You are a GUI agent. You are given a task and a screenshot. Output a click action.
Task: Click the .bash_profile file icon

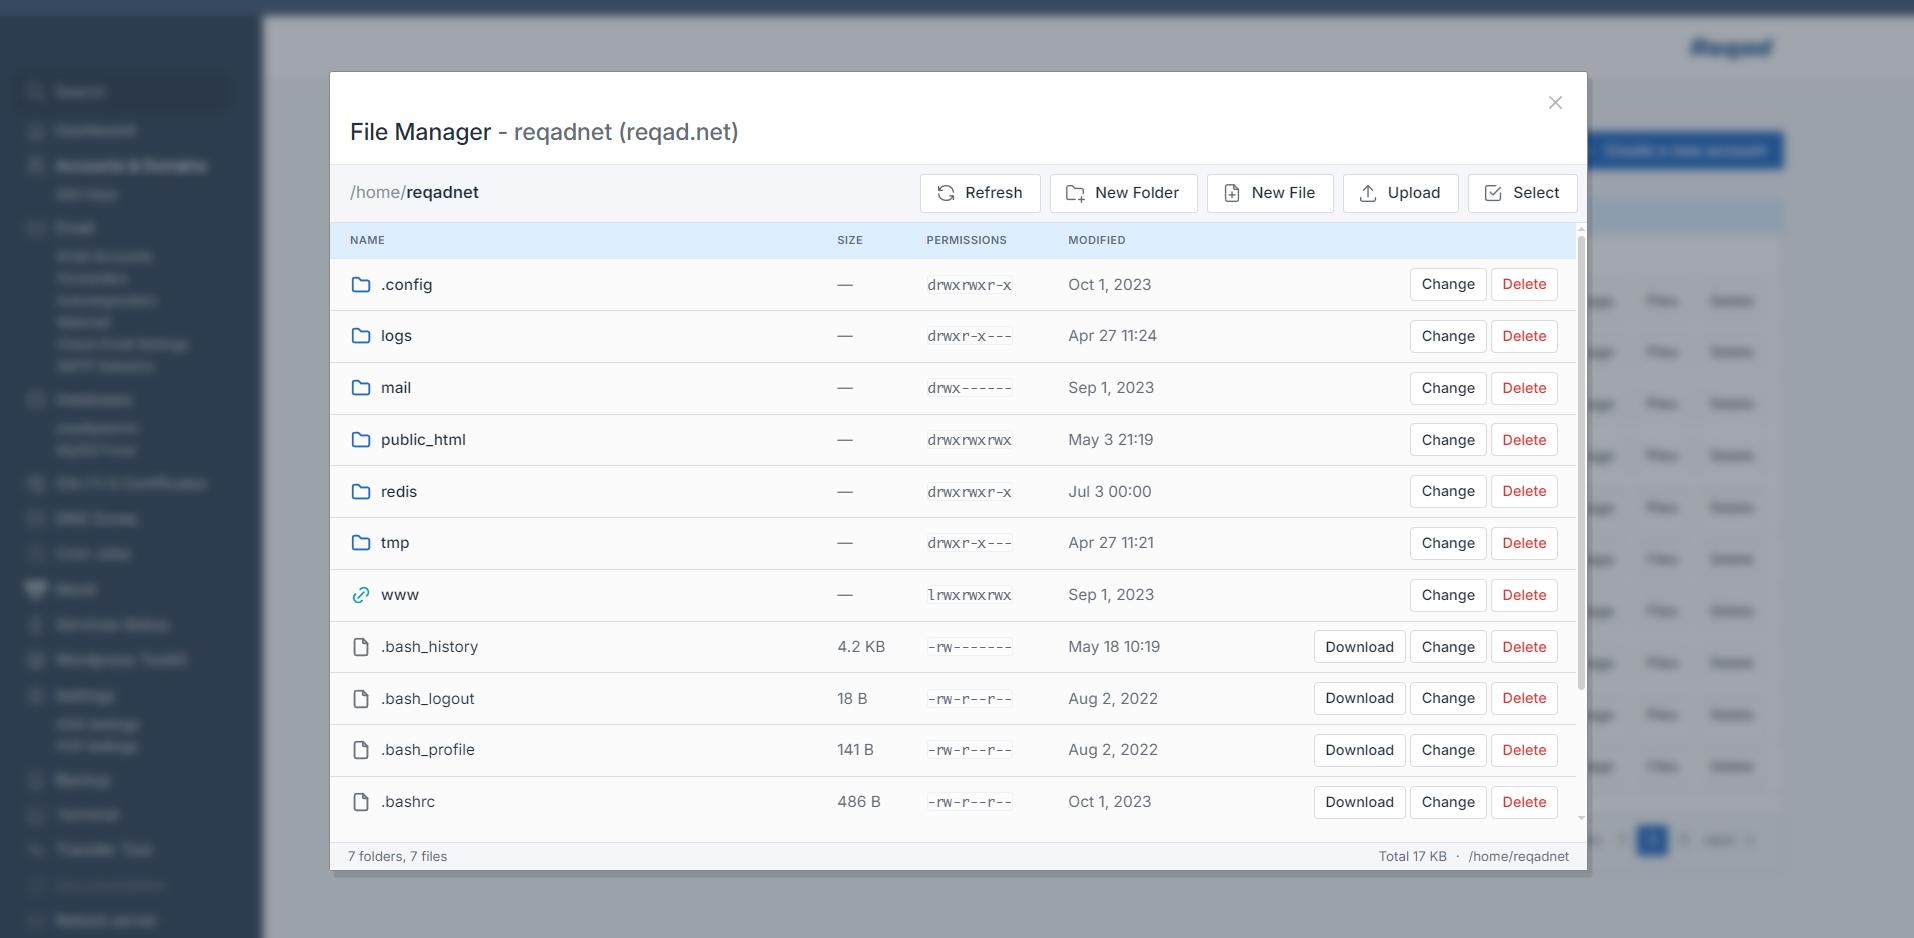(361, 750)
